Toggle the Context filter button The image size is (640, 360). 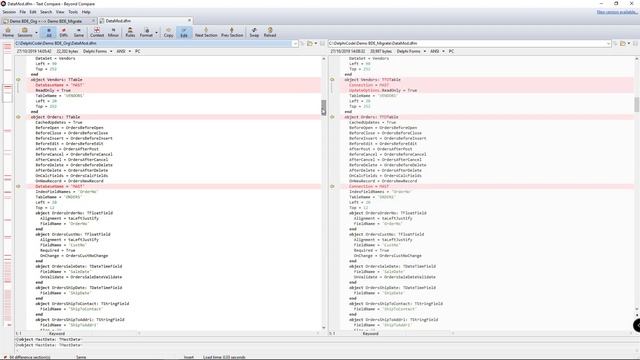click(x=97, y=32)
